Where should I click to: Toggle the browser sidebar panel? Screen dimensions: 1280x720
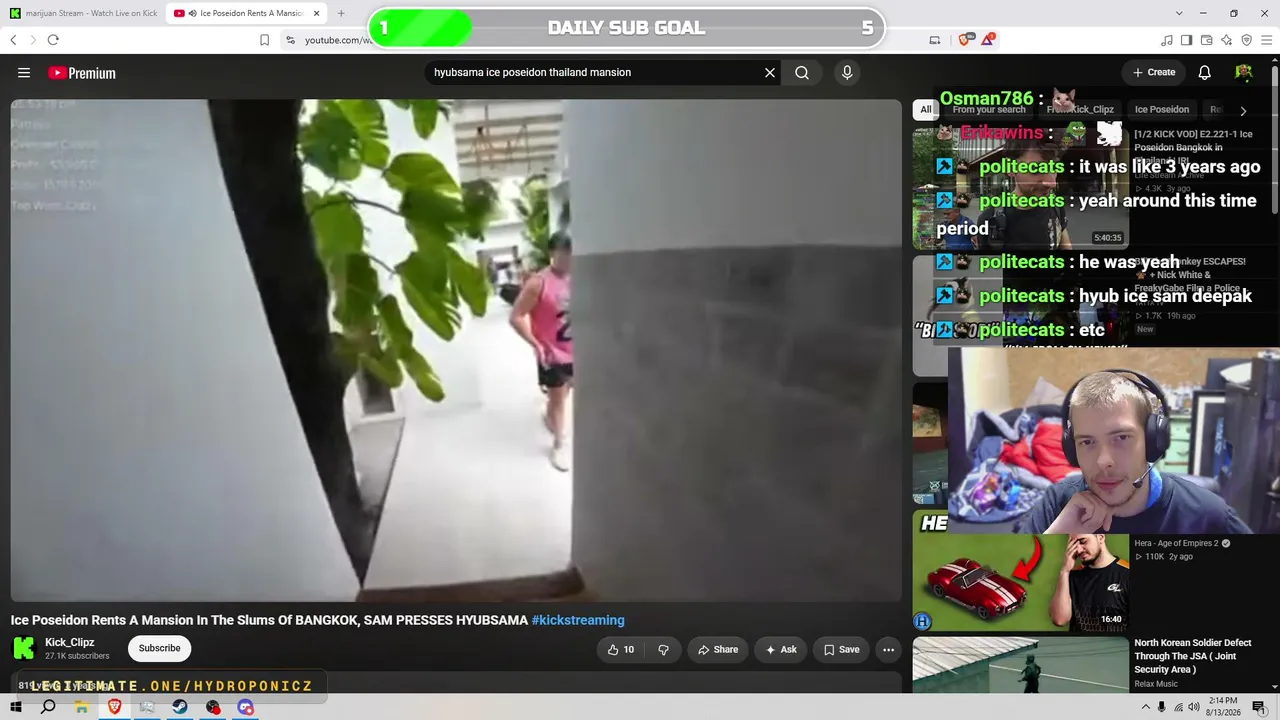coord(1187,40)
